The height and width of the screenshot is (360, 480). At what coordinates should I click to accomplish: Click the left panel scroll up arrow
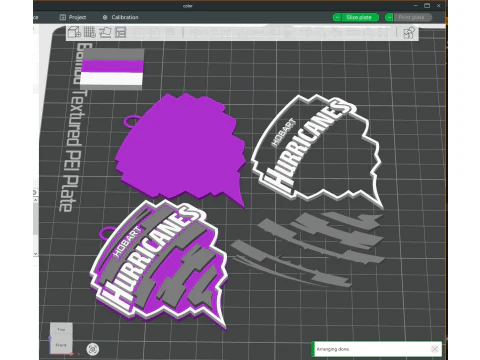click(35, 199)
